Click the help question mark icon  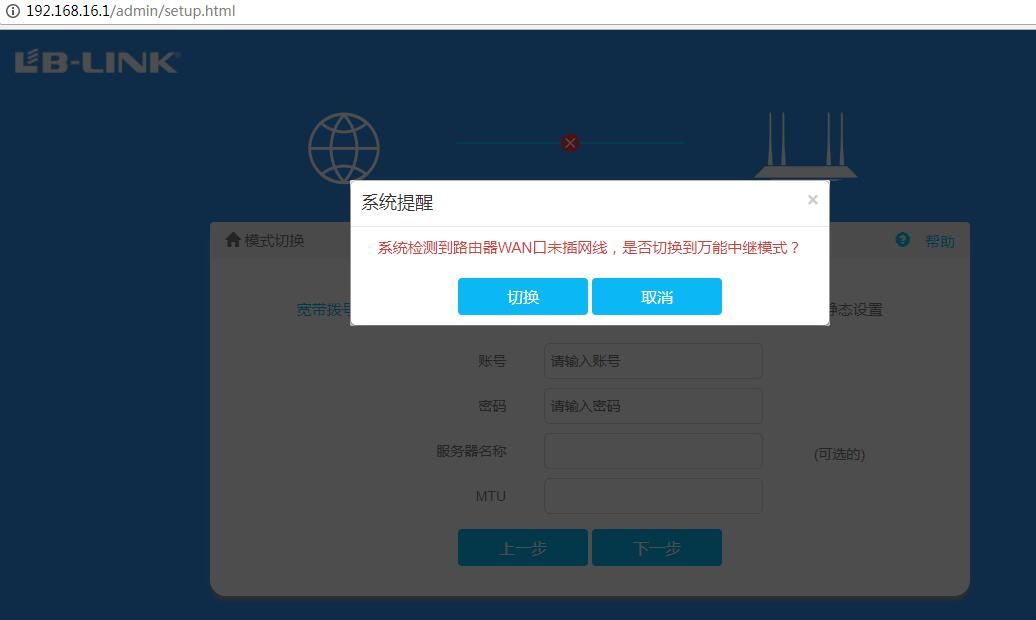[x=903, y=240]
